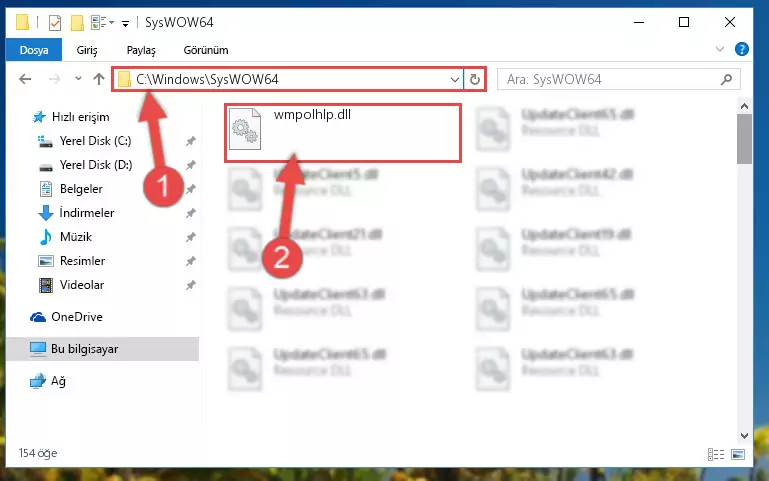Viewport: 769px width, 481px height.
Task: Open the Paylaş ribbon tab
Action: coord(141,50)
